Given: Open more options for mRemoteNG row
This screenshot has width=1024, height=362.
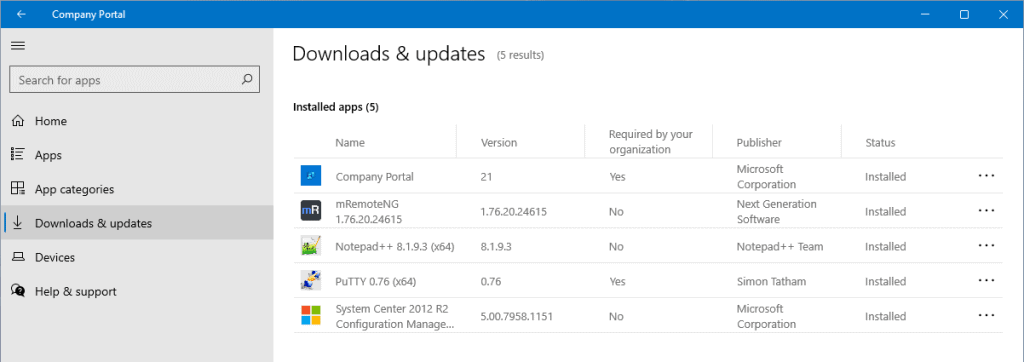Looking at the screenshot, I should (x=986, y=210).
